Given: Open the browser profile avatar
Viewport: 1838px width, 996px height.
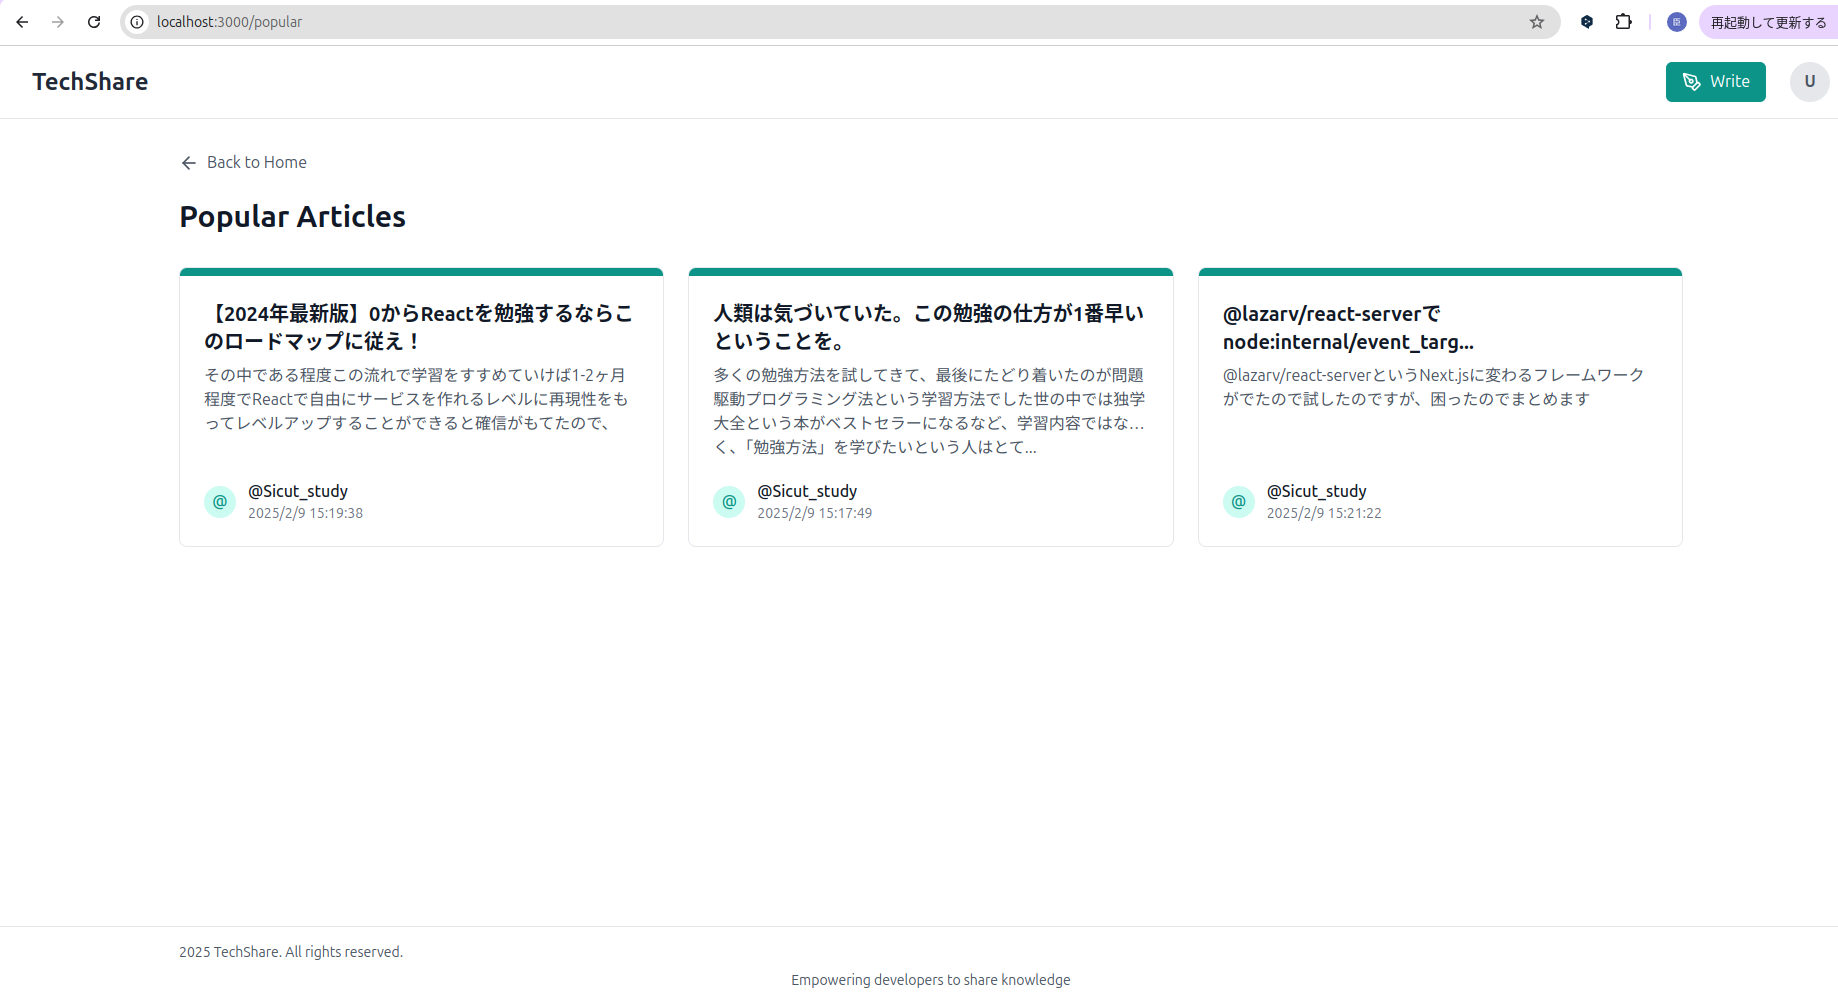Looking at the screenshot, I should [x=1677, y=22].
